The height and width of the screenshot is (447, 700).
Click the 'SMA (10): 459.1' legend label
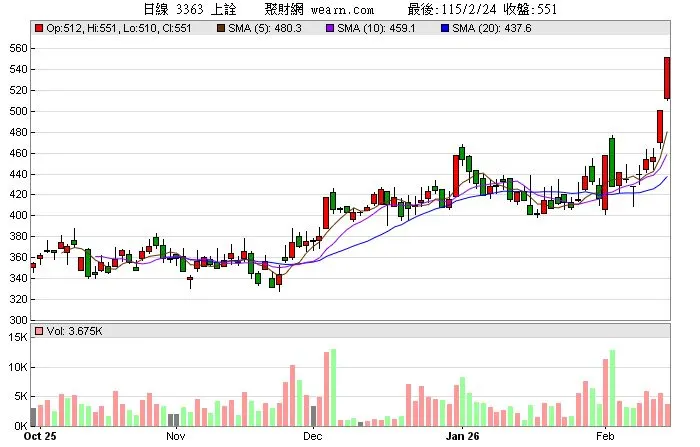coord(376,28)
